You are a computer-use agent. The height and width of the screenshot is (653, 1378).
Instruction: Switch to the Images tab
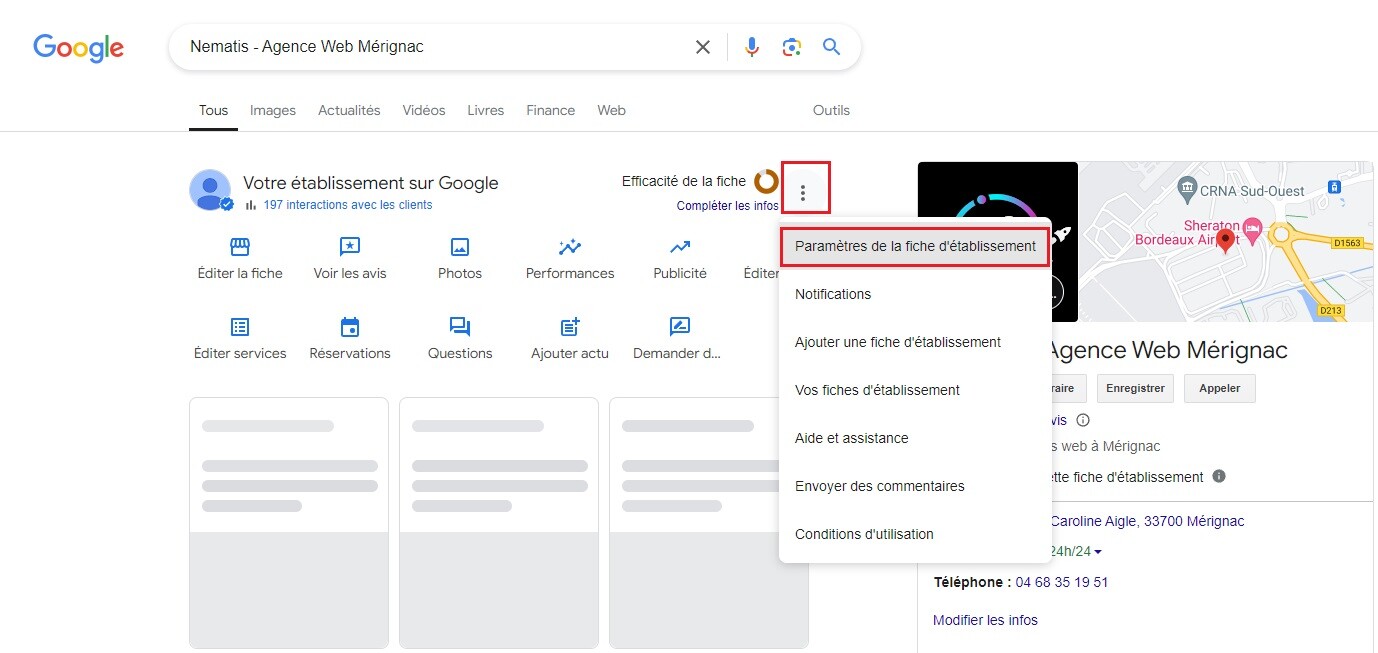coord(273,110)
